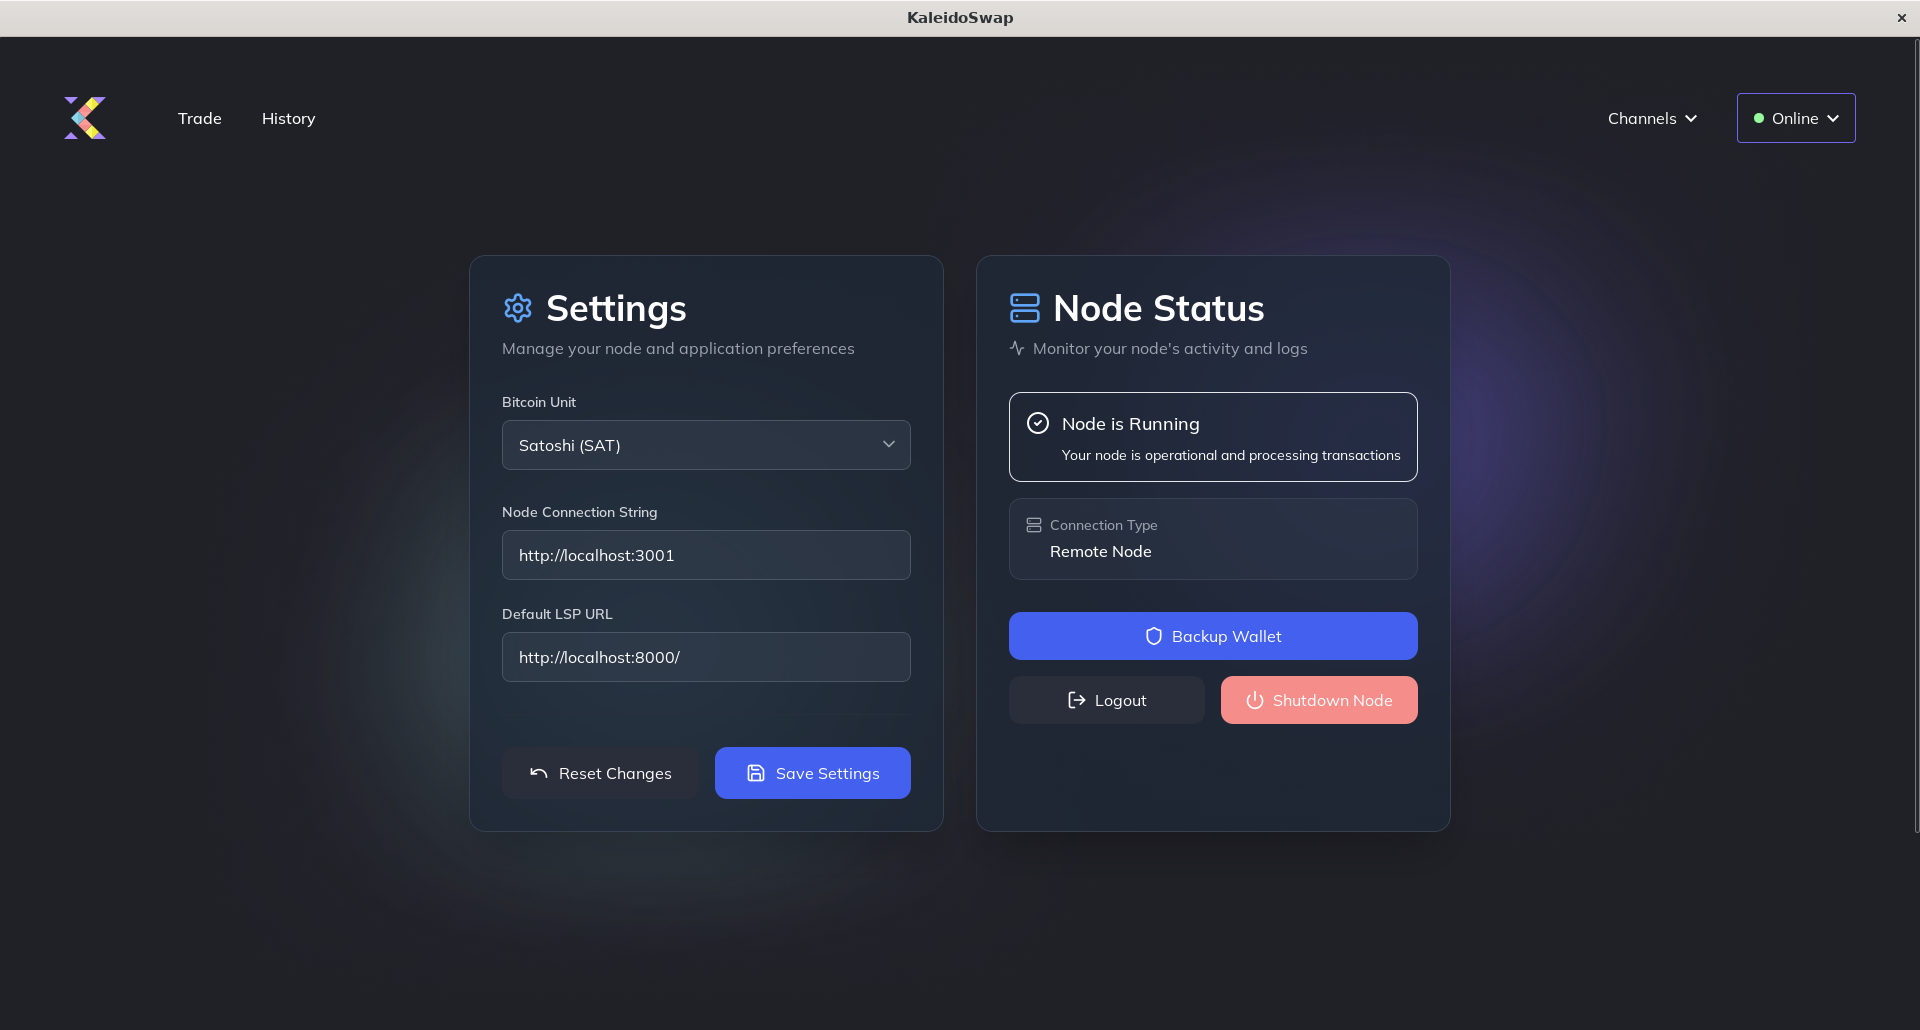Image resolution: width=1920 pixels, height=1030 pixels.
Task: Click the Default LSP URL input
Action: coord(705,657)
